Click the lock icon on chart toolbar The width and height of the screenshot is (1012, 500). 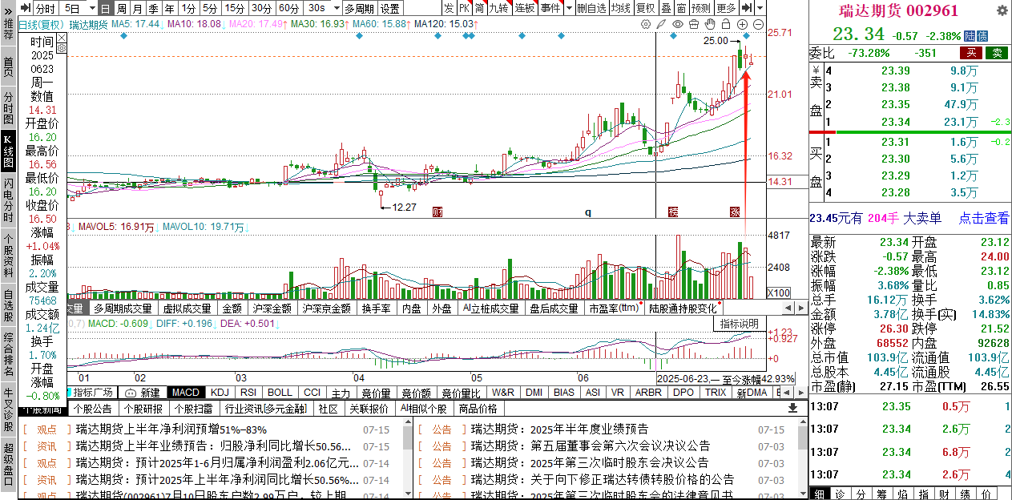pos(726,24)
